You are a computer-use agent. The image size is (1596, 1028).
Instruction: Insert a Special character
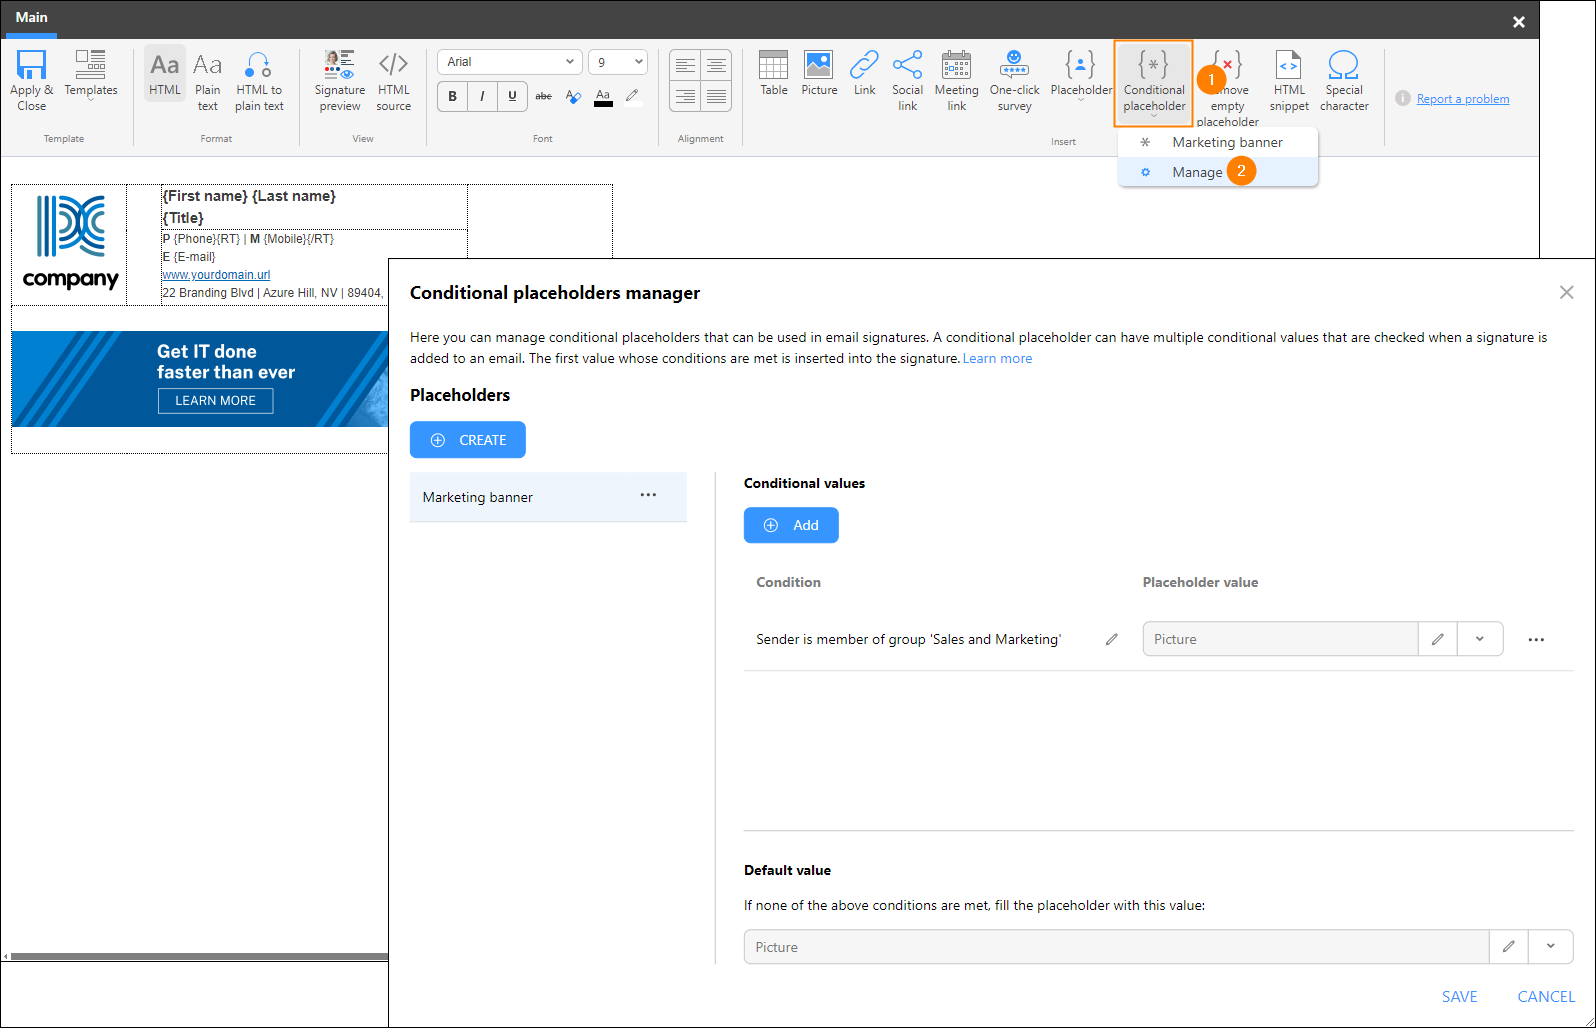point(1344,81)
